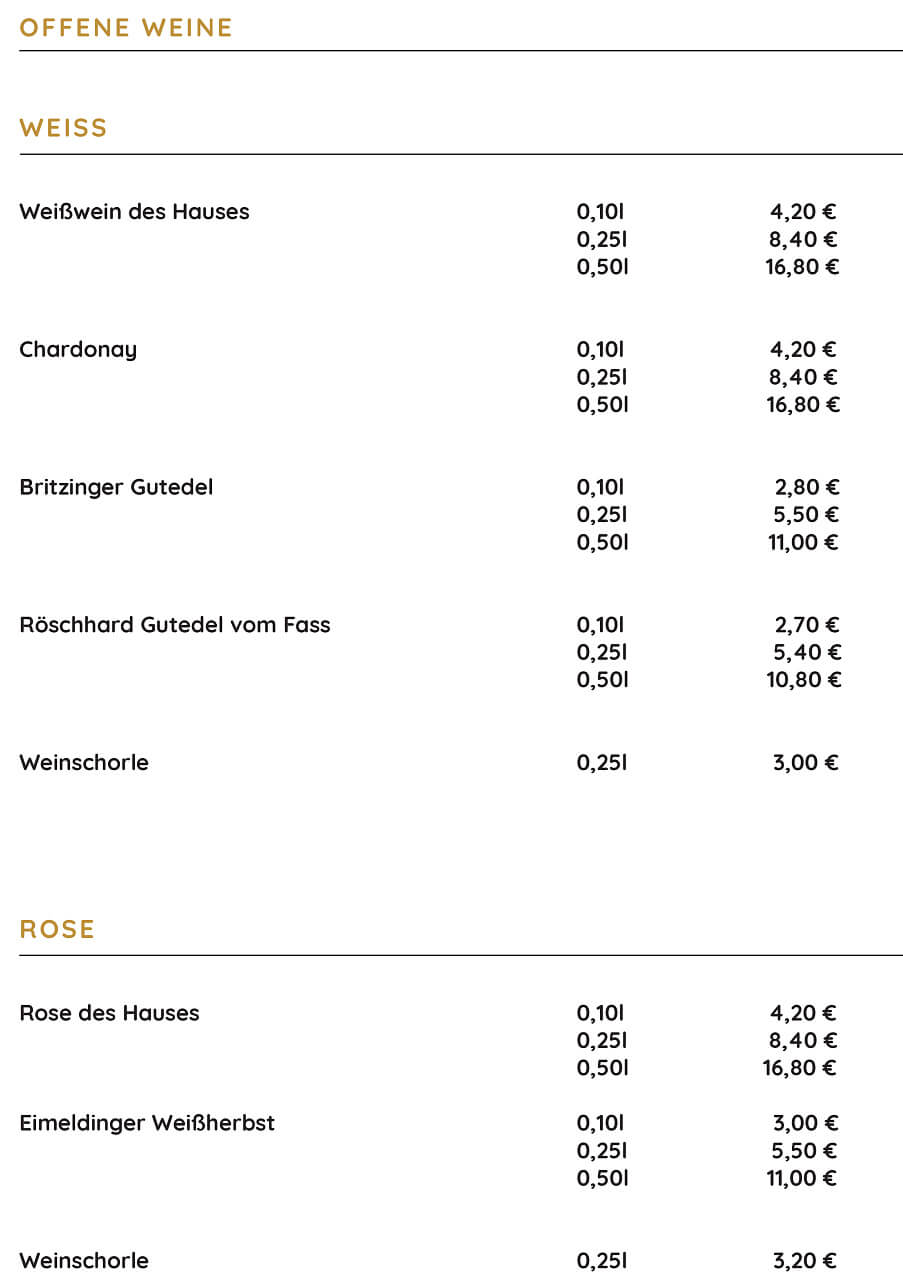Click the 3,00 € Eimeldinger Weißherbst price

[805, 1123]
